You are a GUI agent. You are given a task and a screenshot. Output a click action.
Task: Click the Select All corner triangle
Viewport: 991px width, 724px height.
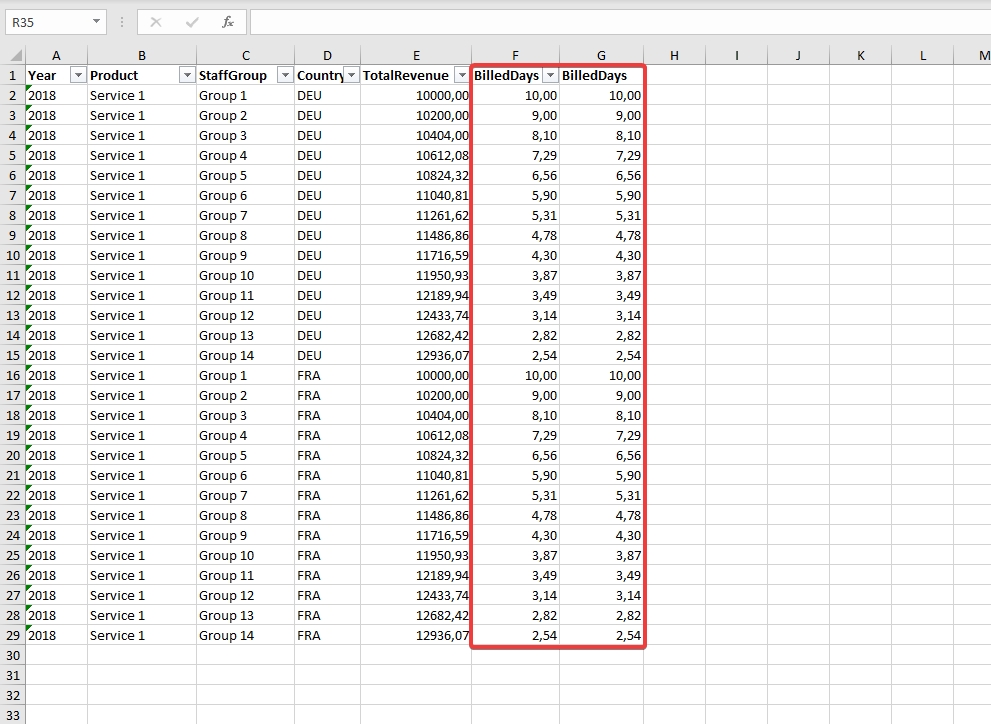coord(14,55)
